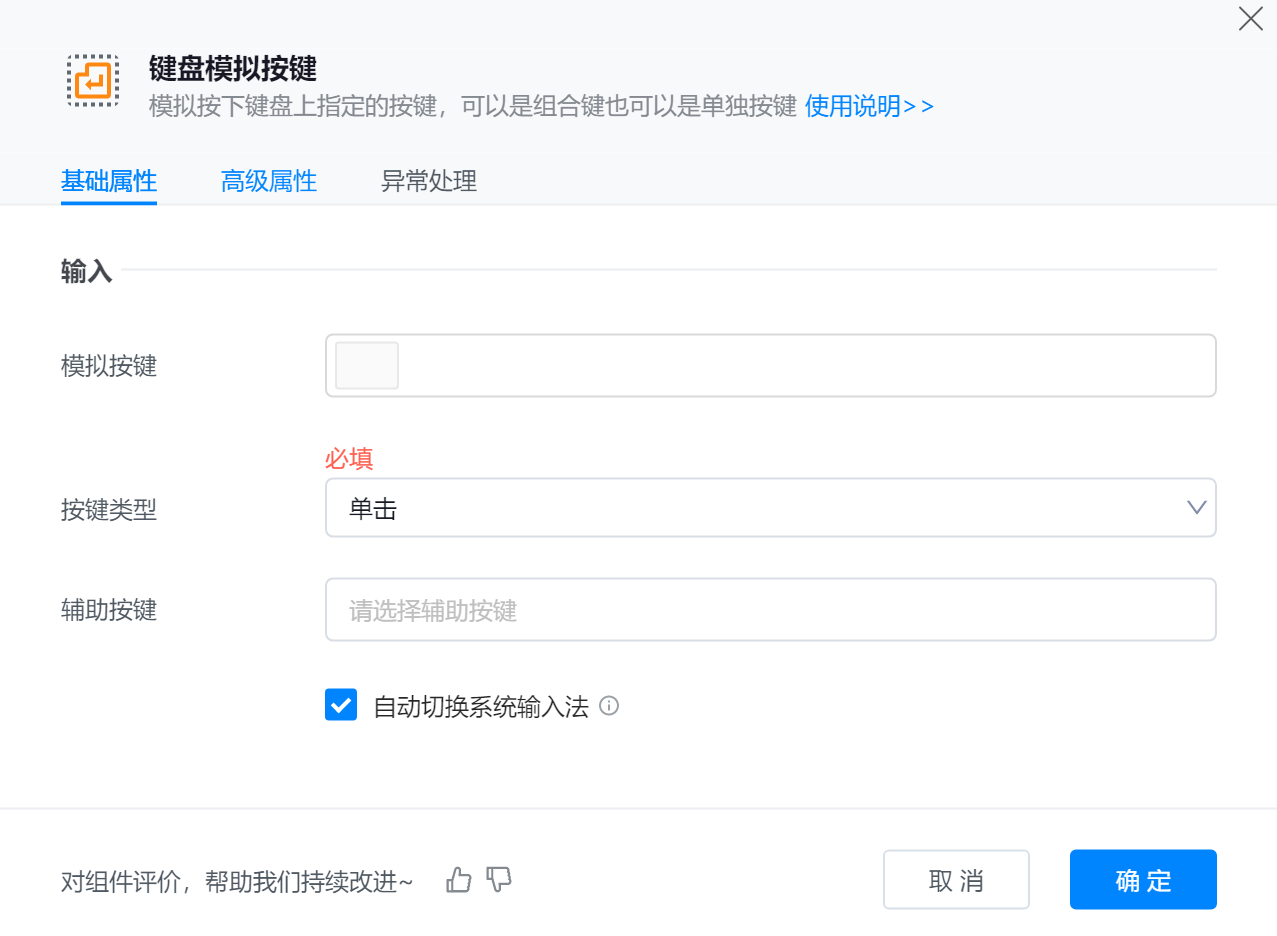Viewport: 1277px width, 936px height.
Task: Click the 输入 section header
Action: point(87,271)
